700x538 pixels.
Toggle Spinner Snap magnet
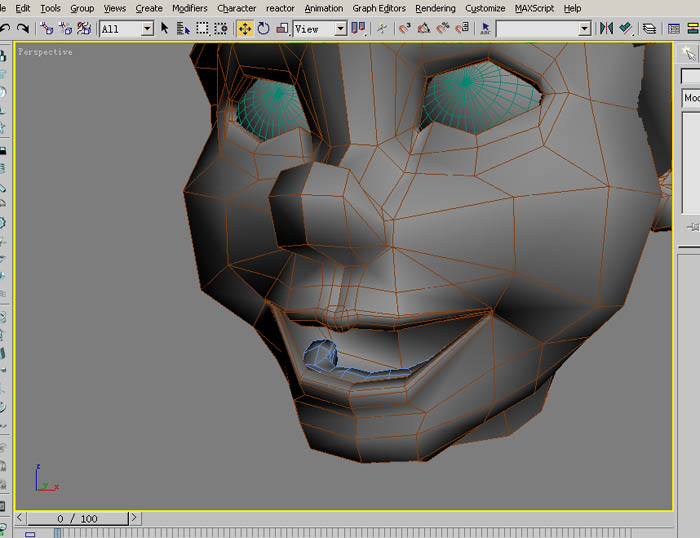[x=462, y=29]
